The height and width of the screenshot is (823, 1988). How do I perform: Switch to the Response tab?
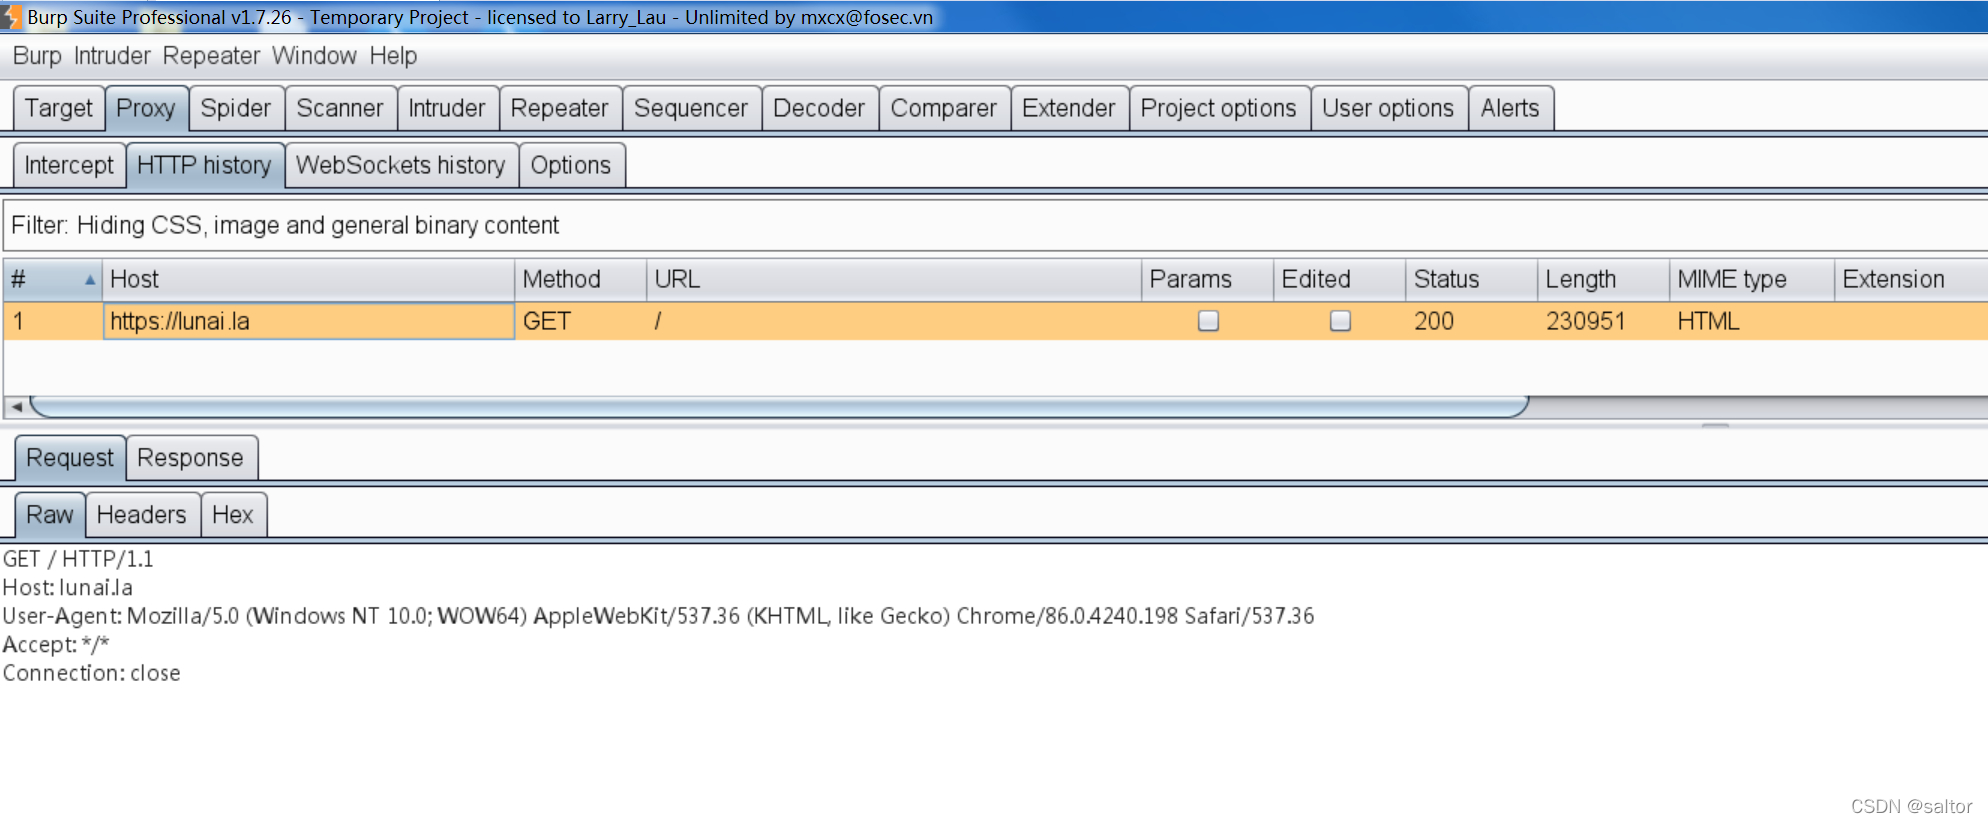[191, 458]
